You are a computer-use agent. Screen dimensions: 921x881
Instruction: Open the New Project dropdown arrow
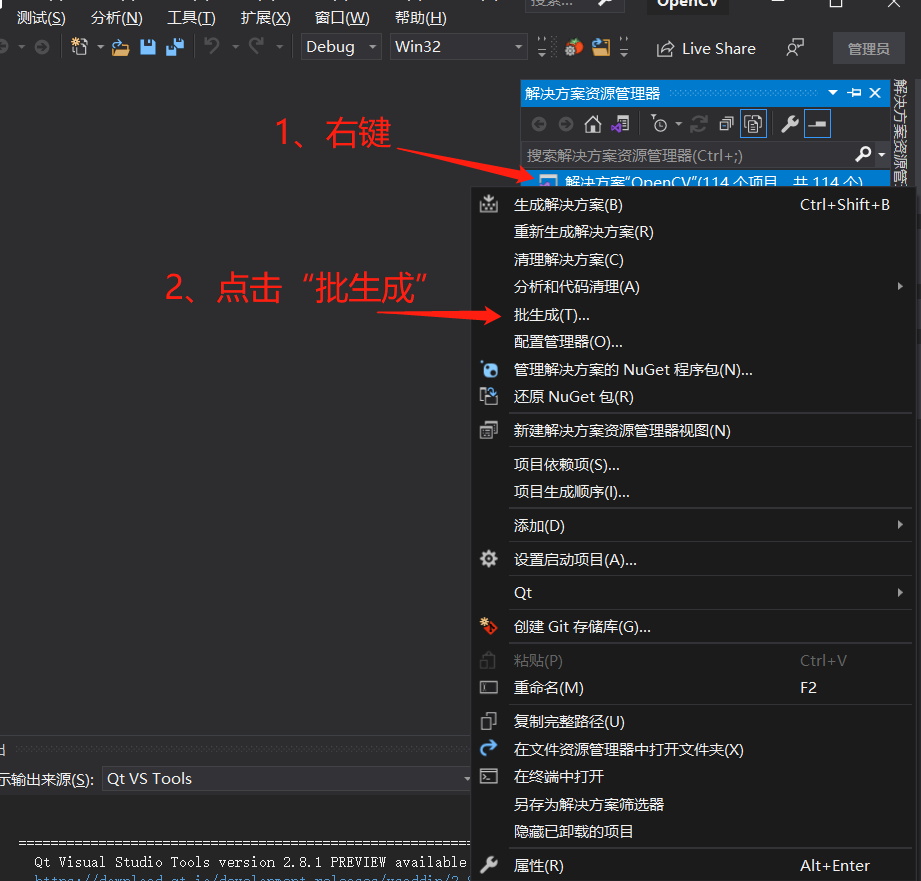click(100, 46)
